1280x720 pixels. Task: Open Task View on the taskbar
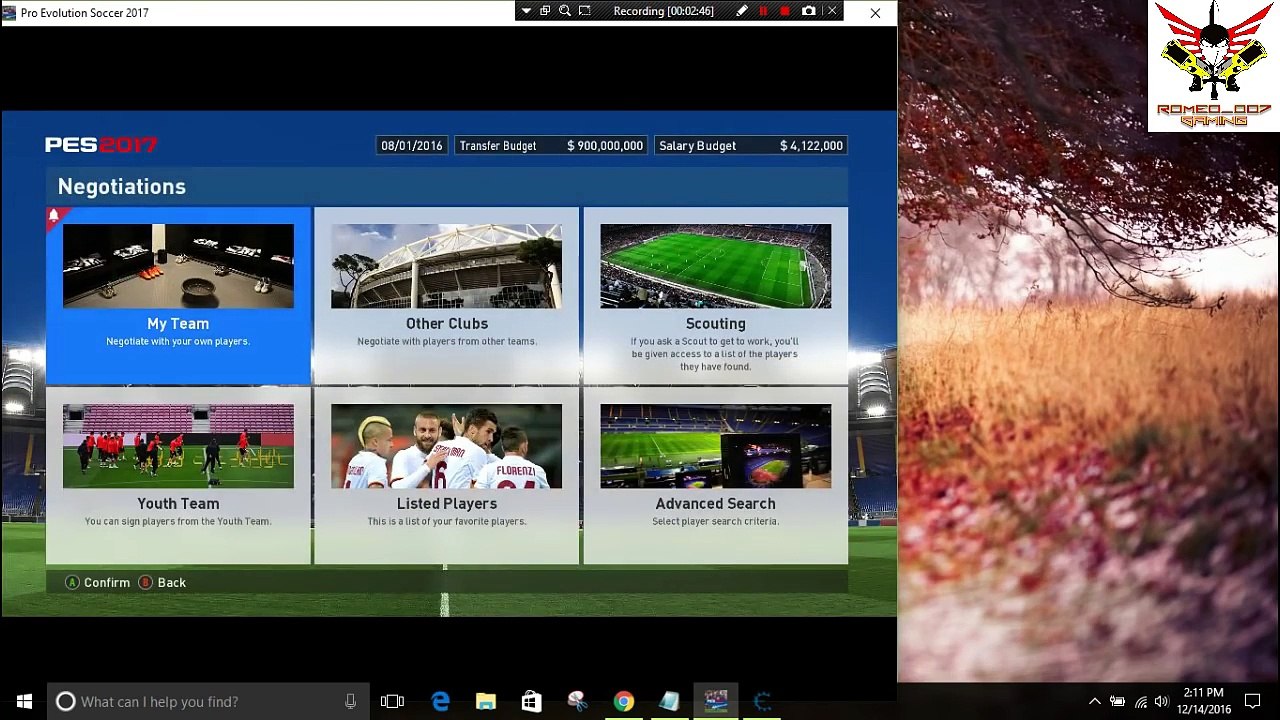click(393, 702)
